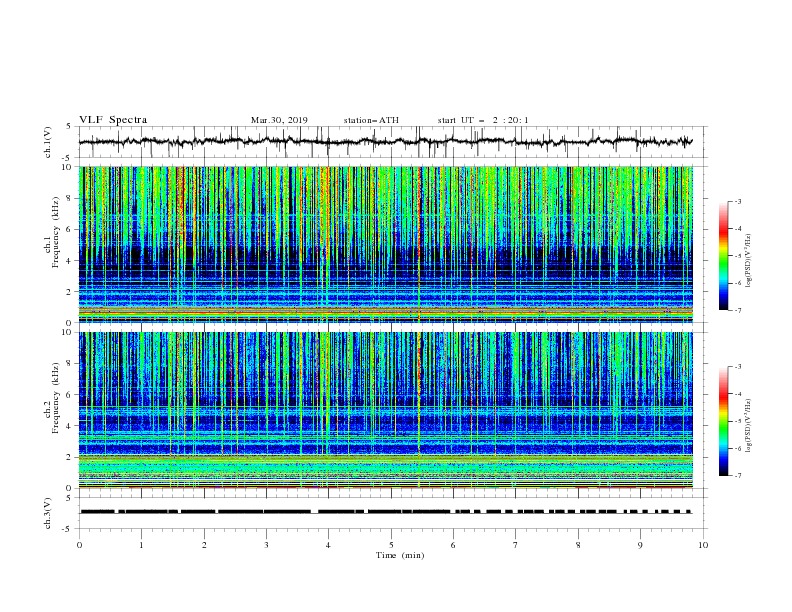792x612 pixels.
Task: Click the time axis tick label "6"
Action: [x=453, y=545]
